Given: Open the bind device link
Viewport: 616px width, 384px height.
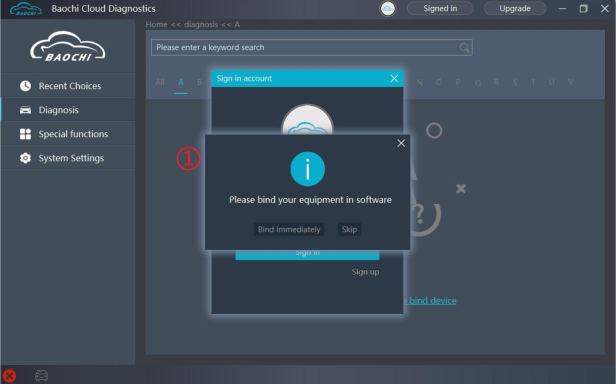Looking at the screenshot, I should click(x=430, y=301).
